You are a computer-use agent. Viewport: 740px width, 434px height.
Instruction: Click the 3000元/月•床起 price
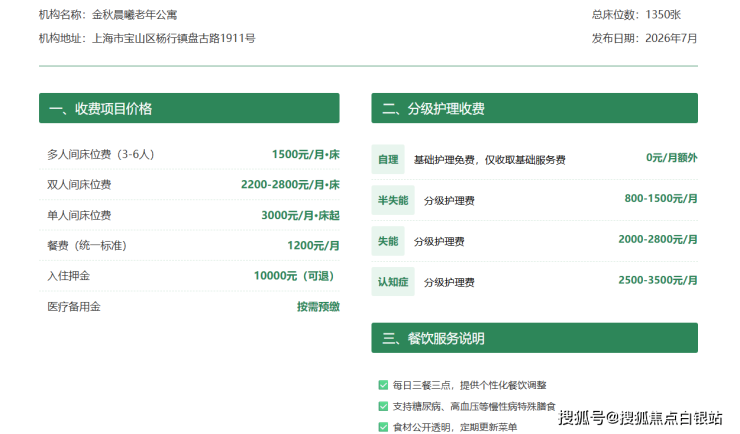(301, 215)
